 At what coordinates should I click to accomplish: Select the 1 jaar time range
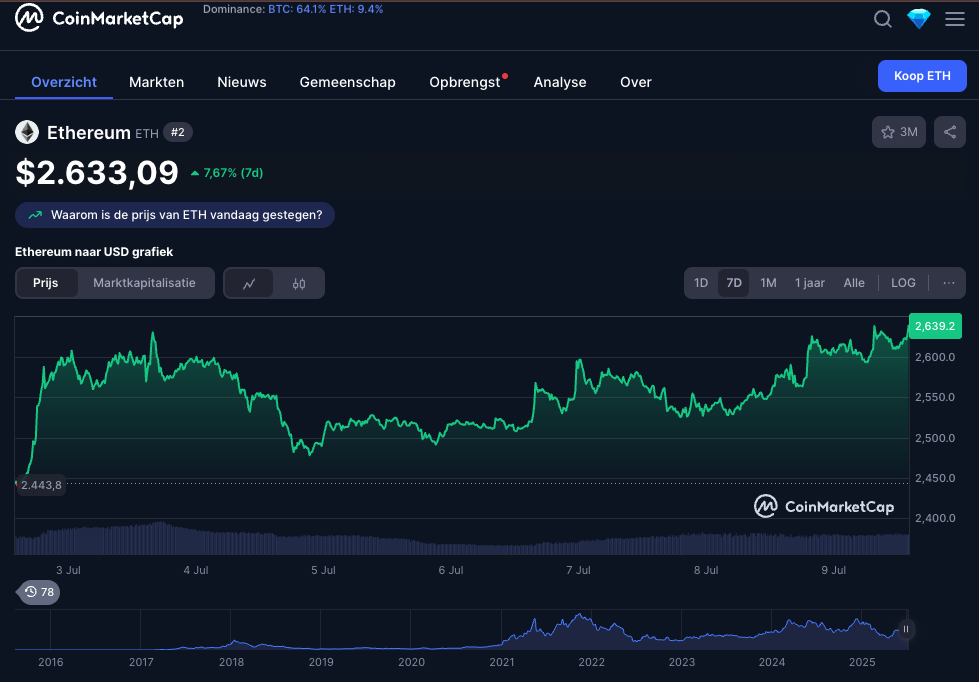(810, 283)
